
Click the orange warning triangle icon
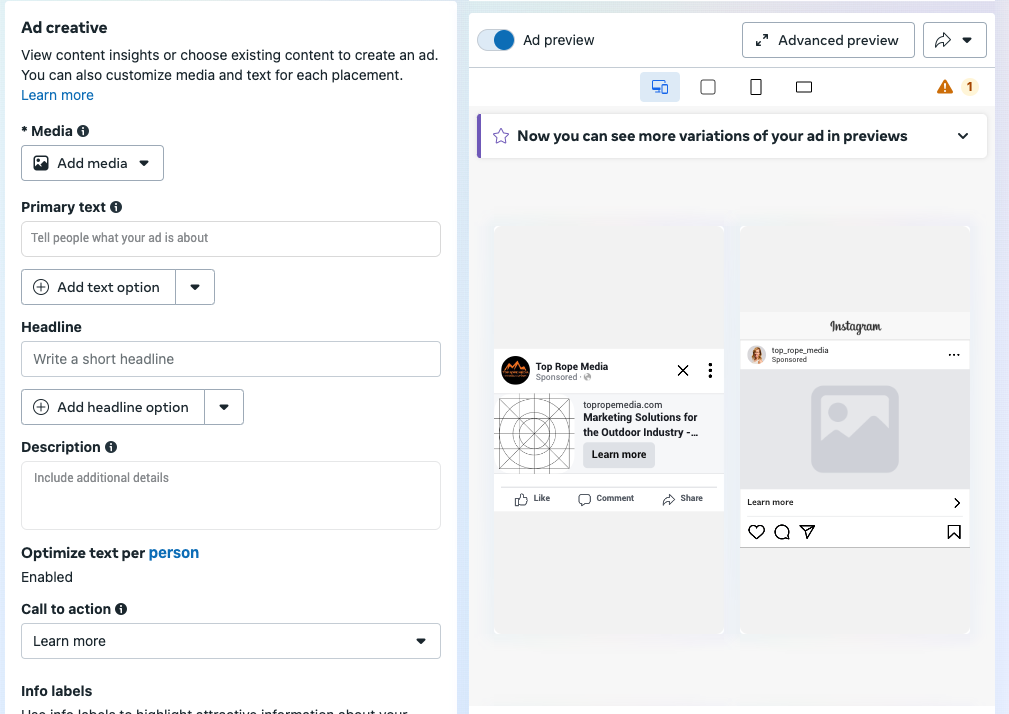(x=945, y=87)
